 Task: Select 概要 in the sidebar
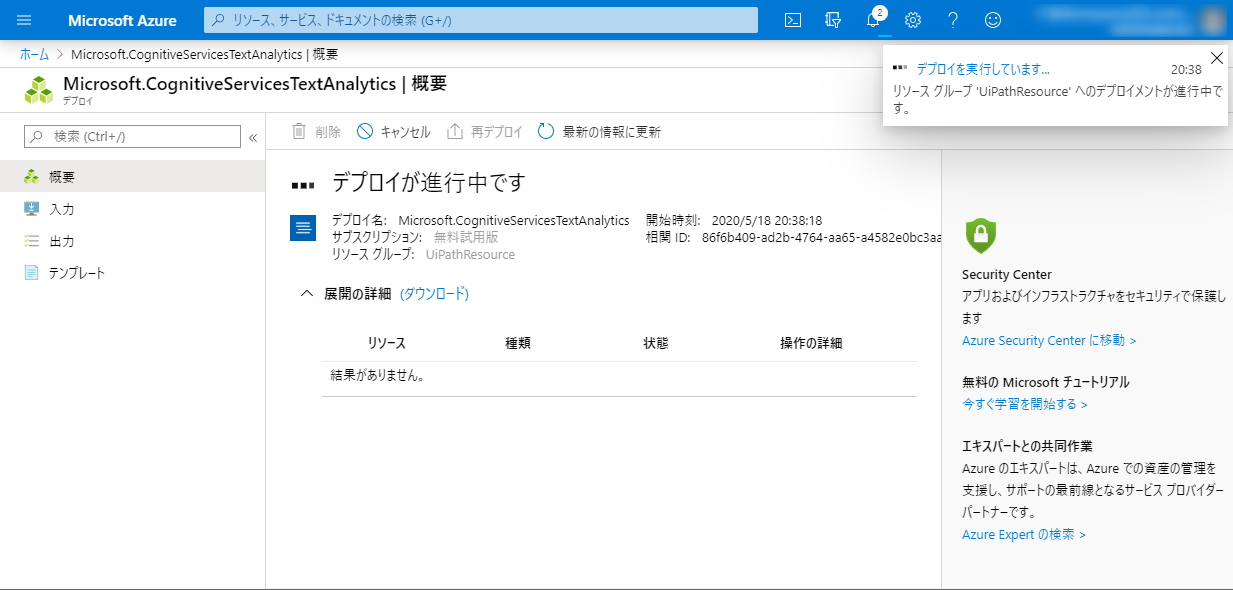point(132,177)
